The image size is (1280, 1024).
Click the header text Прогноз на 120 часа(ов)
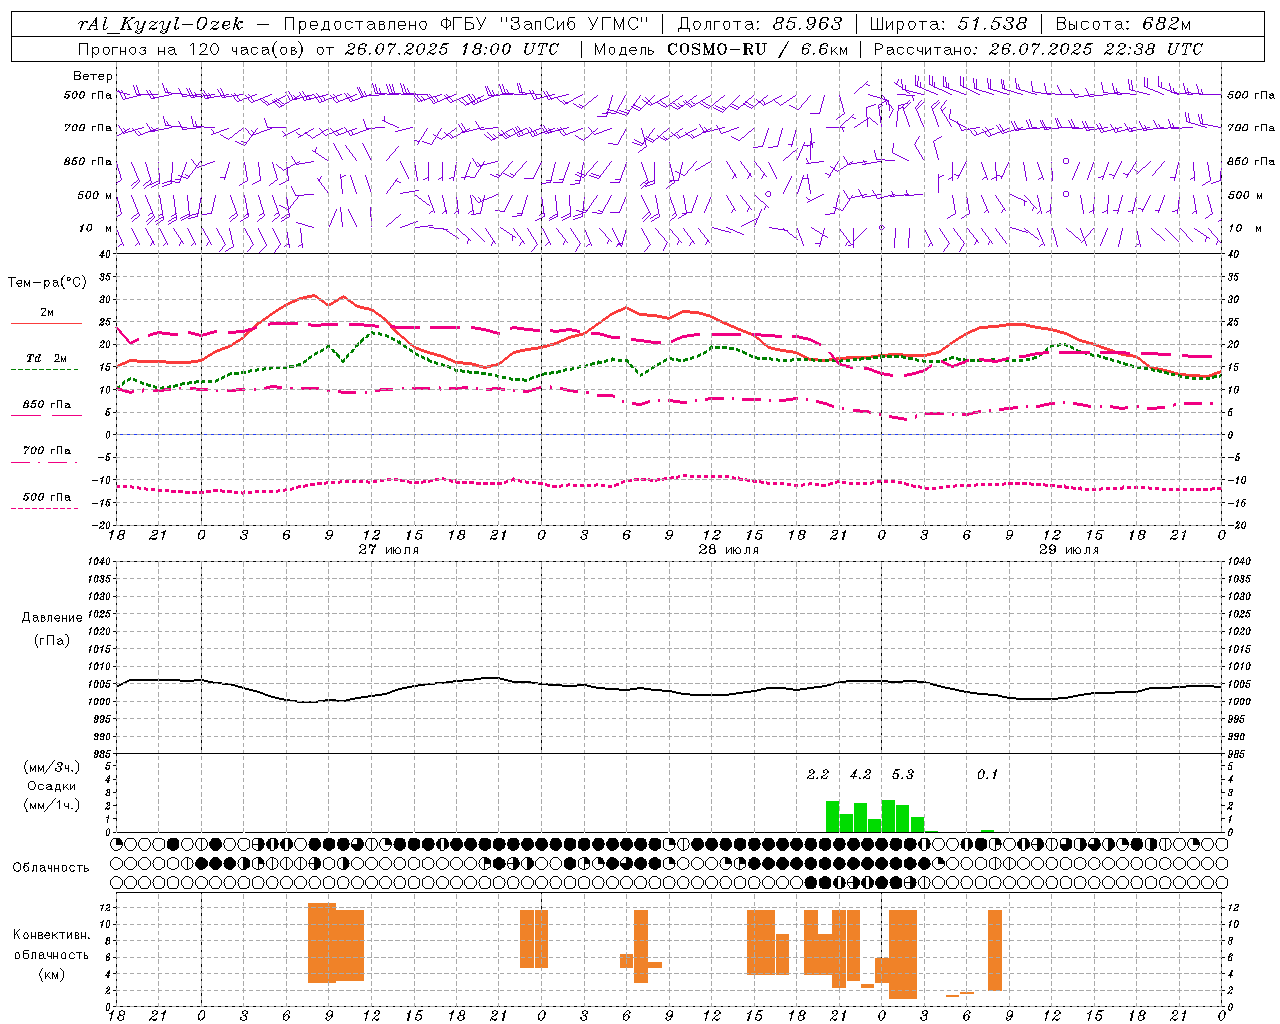click(x=192, y=49)
